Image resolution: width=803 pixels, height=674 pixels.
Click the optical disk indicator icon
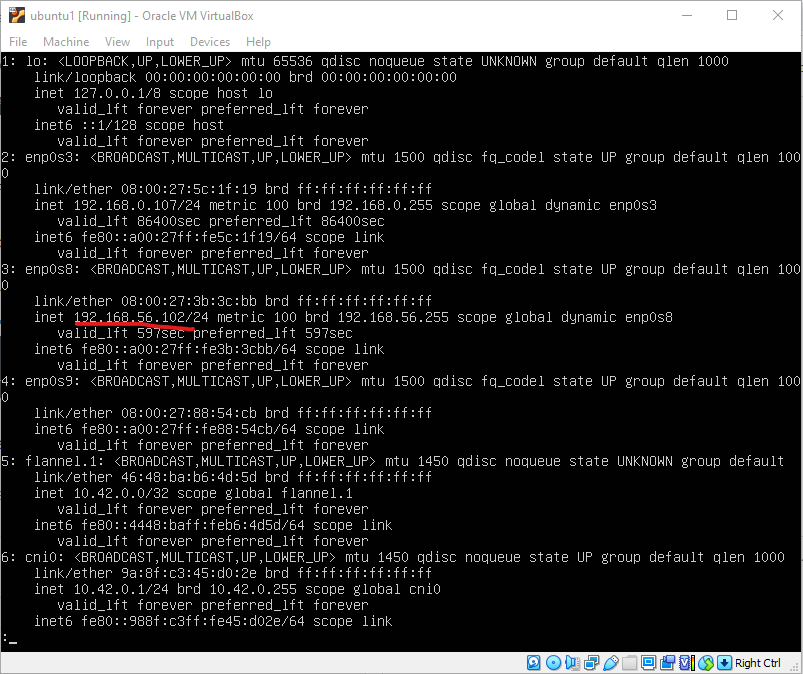pos(554,662)
